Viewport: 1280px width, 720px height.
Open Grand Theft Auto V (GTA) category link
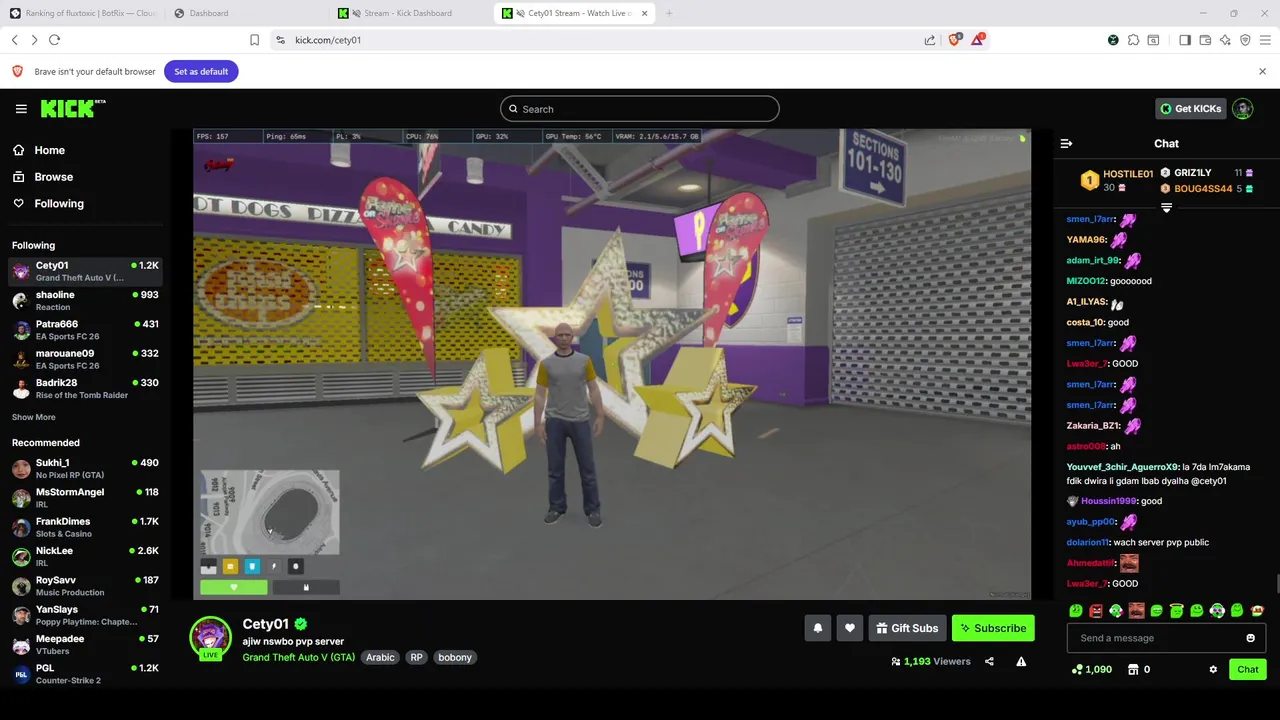click(298, 657)
